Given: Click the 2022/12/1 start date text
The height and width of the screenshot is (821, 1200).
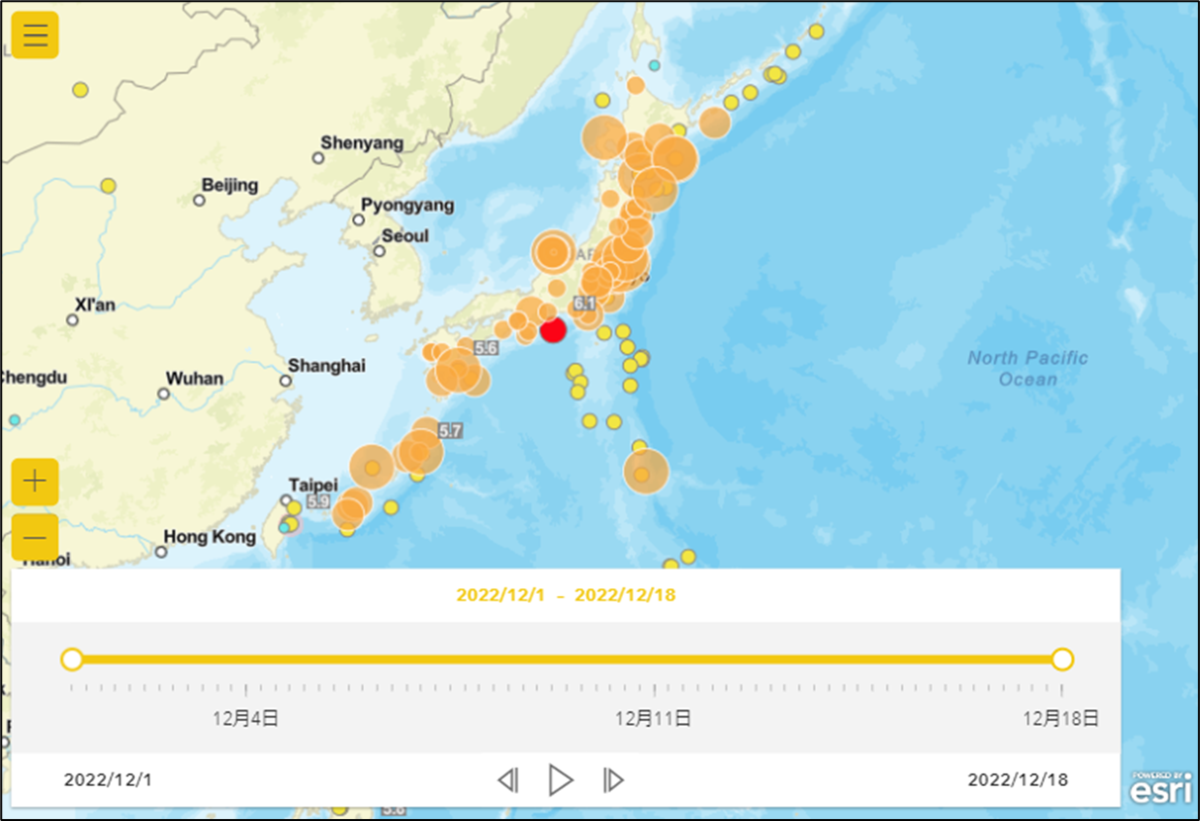Looking at the screenshot, I should 108,780.
